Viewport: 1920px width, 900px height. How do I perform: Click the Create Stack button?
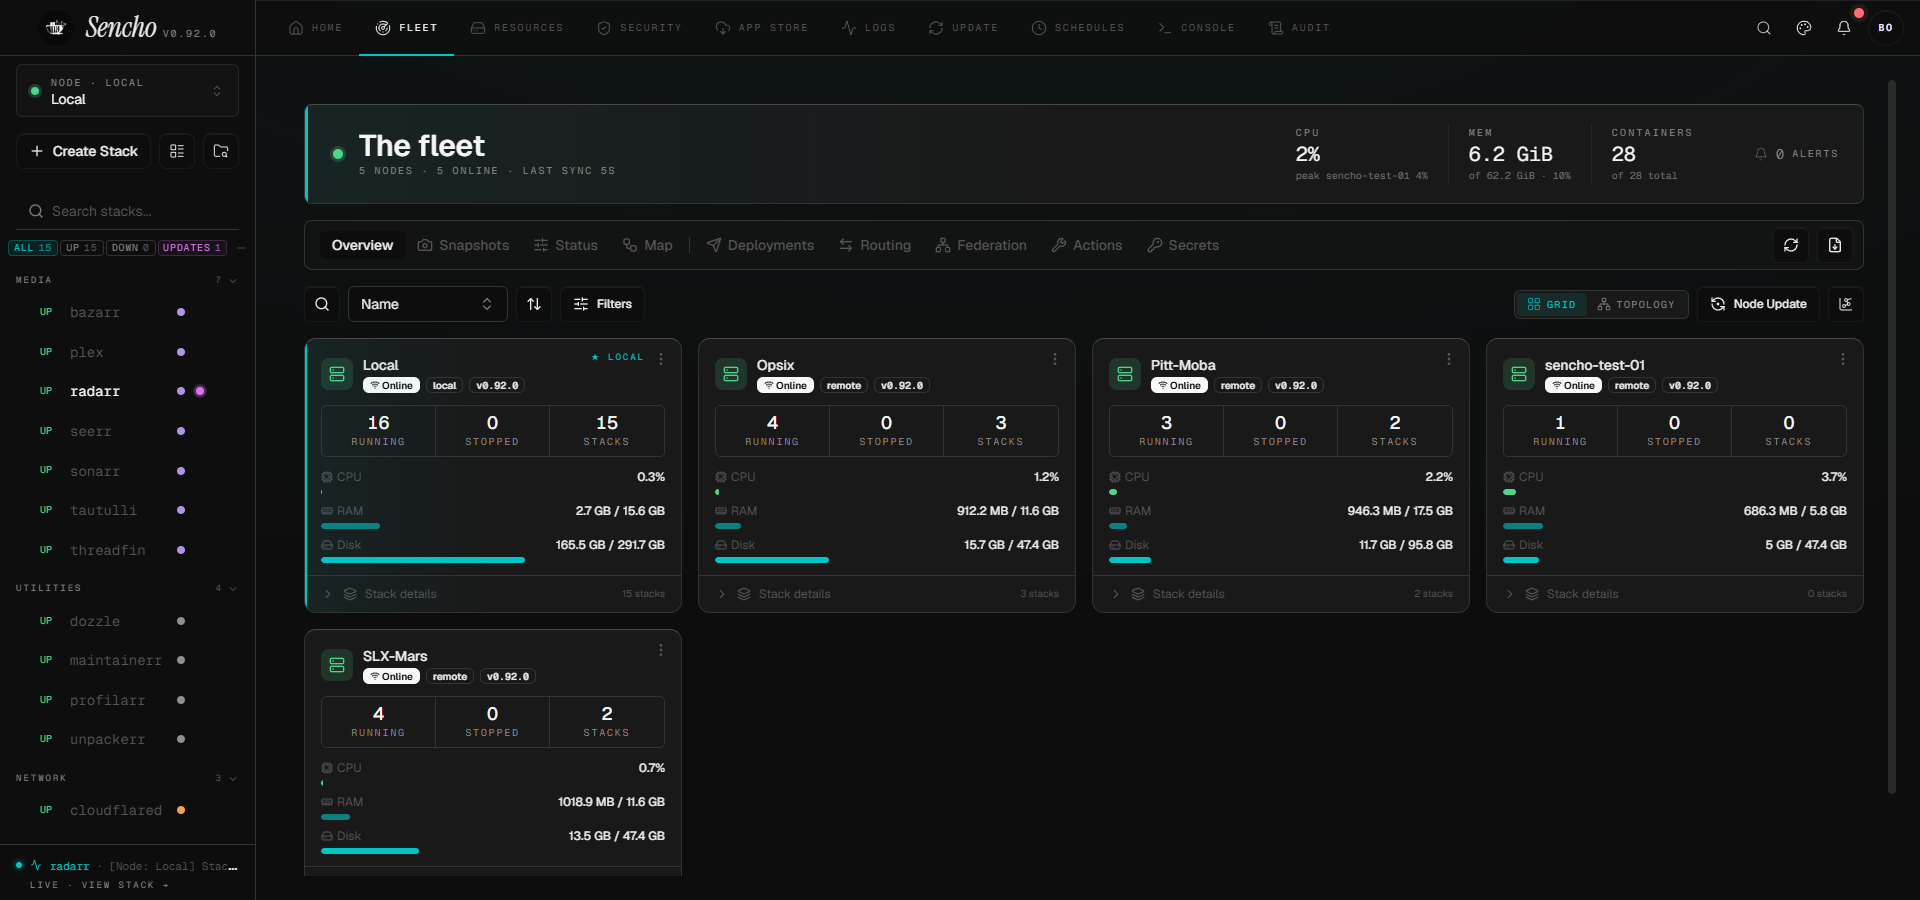(x=84, y=151)
